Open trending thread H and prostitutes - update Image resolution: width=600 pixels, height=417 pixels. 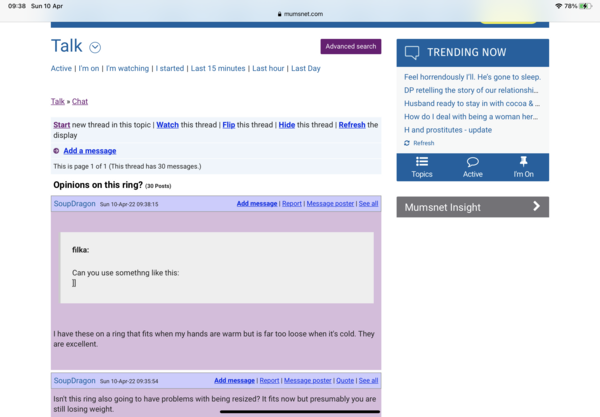tap(448, 130)
